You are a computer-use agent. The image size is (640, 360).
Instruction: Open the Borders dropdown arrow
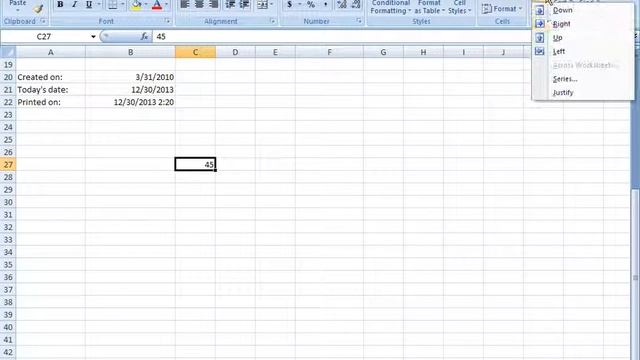[122, 4]
